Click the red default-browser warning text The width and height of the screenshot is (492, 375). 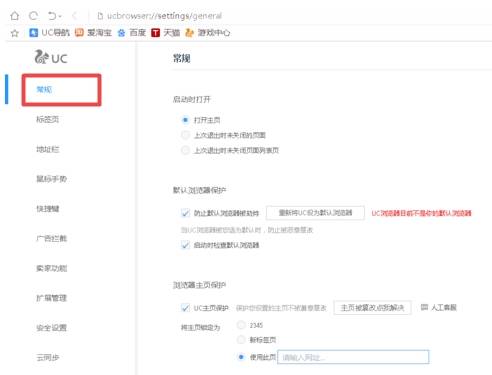tap(421, 213)
